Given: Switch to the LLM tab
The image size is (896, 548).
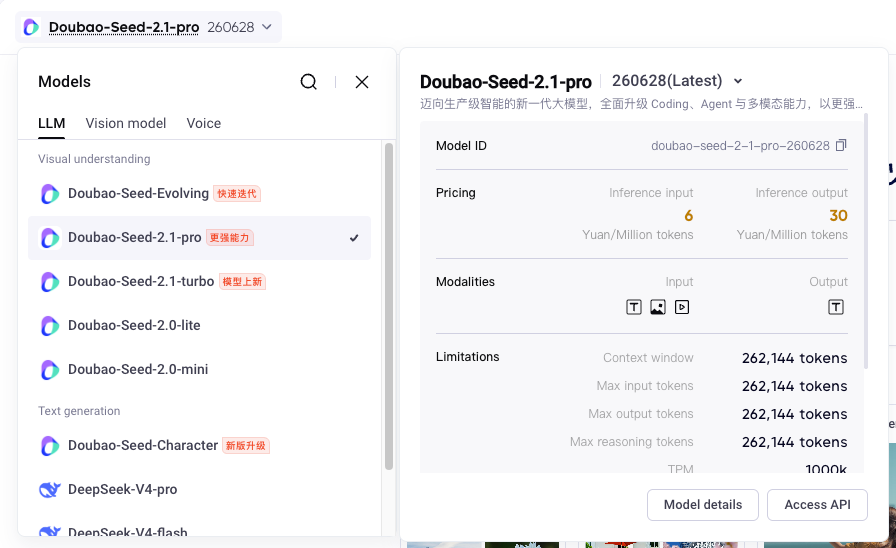Looking at the screenshot, I should click(51, 123).
